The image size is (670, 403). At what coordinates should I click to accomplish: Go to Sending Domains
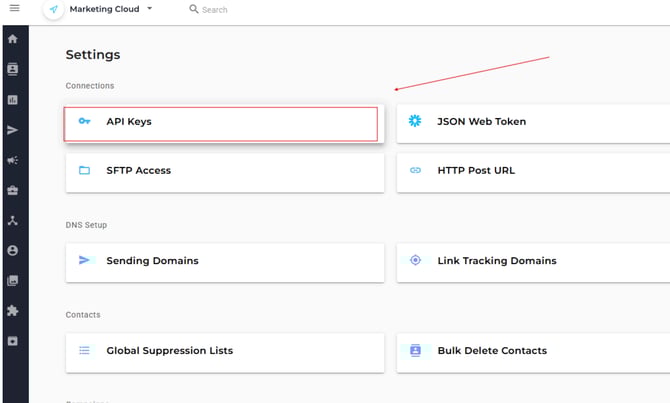click(224, 261)
